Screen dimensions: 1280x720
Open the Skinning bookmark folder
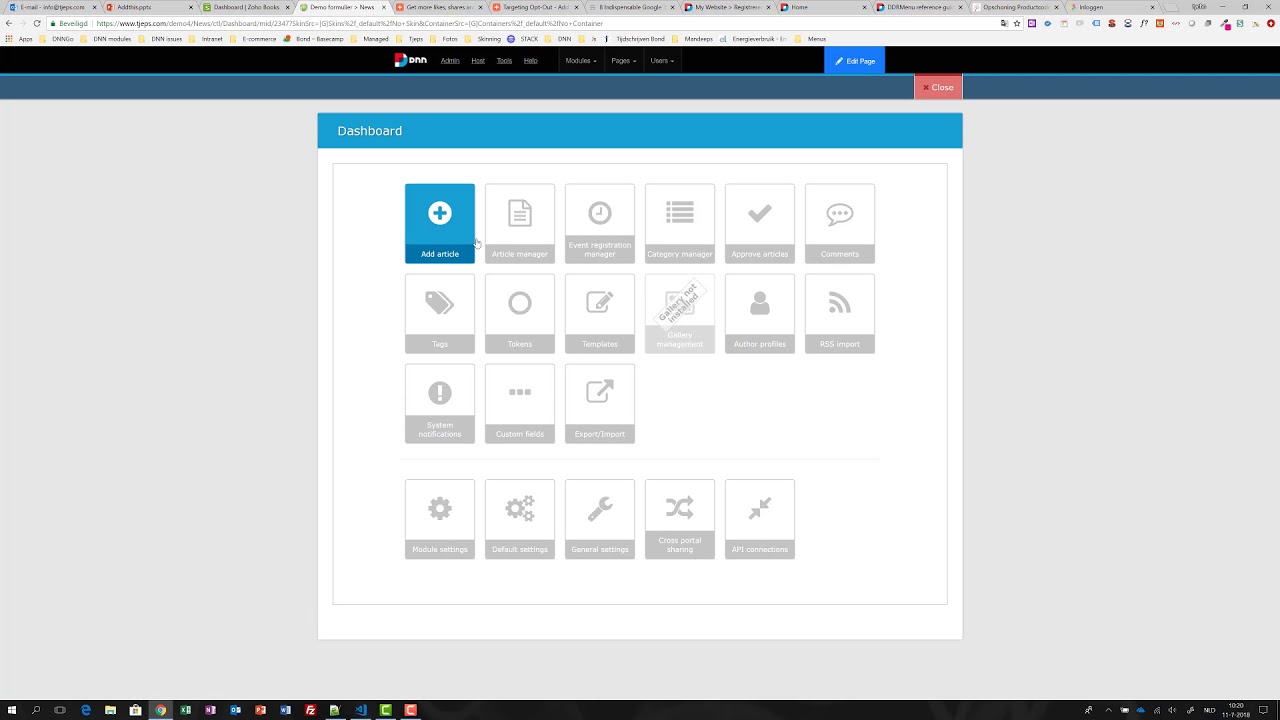pyautogui.click(x=484, y=39)
